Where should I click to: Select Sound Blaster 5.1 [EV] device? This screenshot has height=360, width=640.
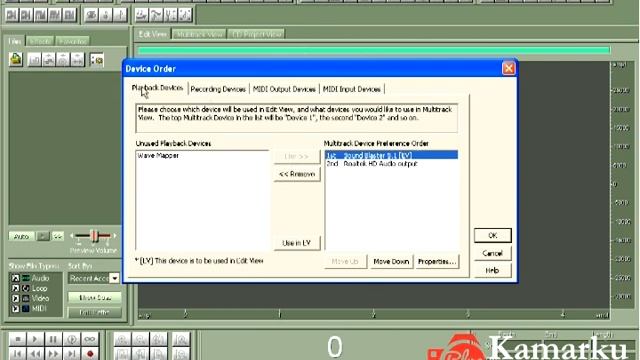tap(391, 155)
